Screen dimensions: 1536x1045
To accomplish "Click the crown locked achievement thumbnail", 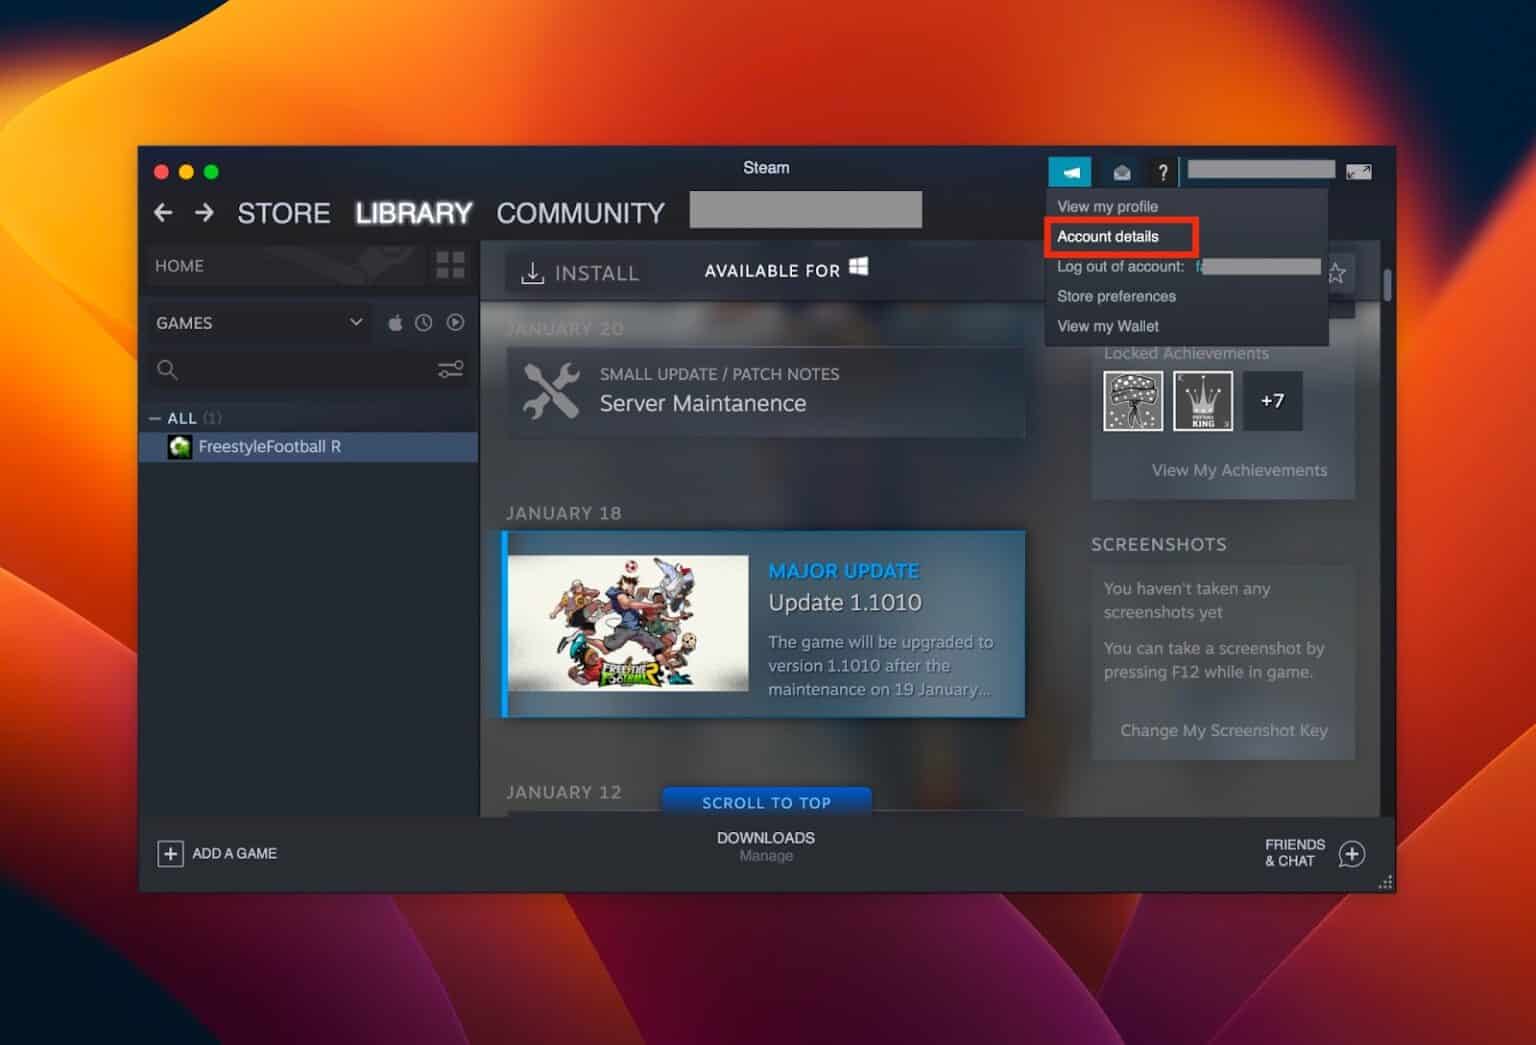I will point(1203,401).
